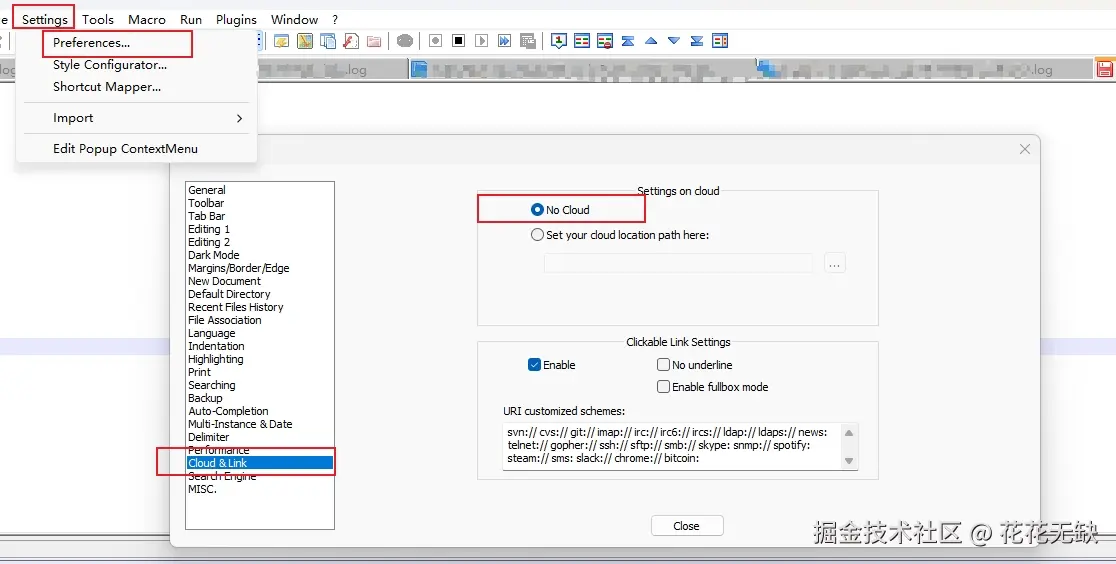Open the Tools menu
Image resolution: width=1116 pixels, height=564 pixels.
coord(98,19)
